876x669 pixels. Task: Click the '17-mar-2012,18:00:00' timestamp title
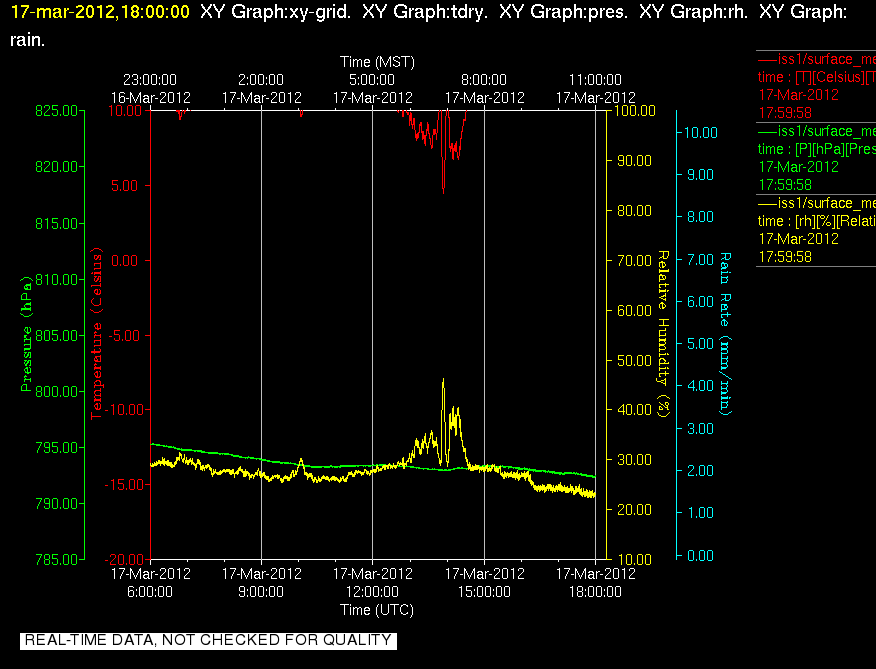(101, 12)
